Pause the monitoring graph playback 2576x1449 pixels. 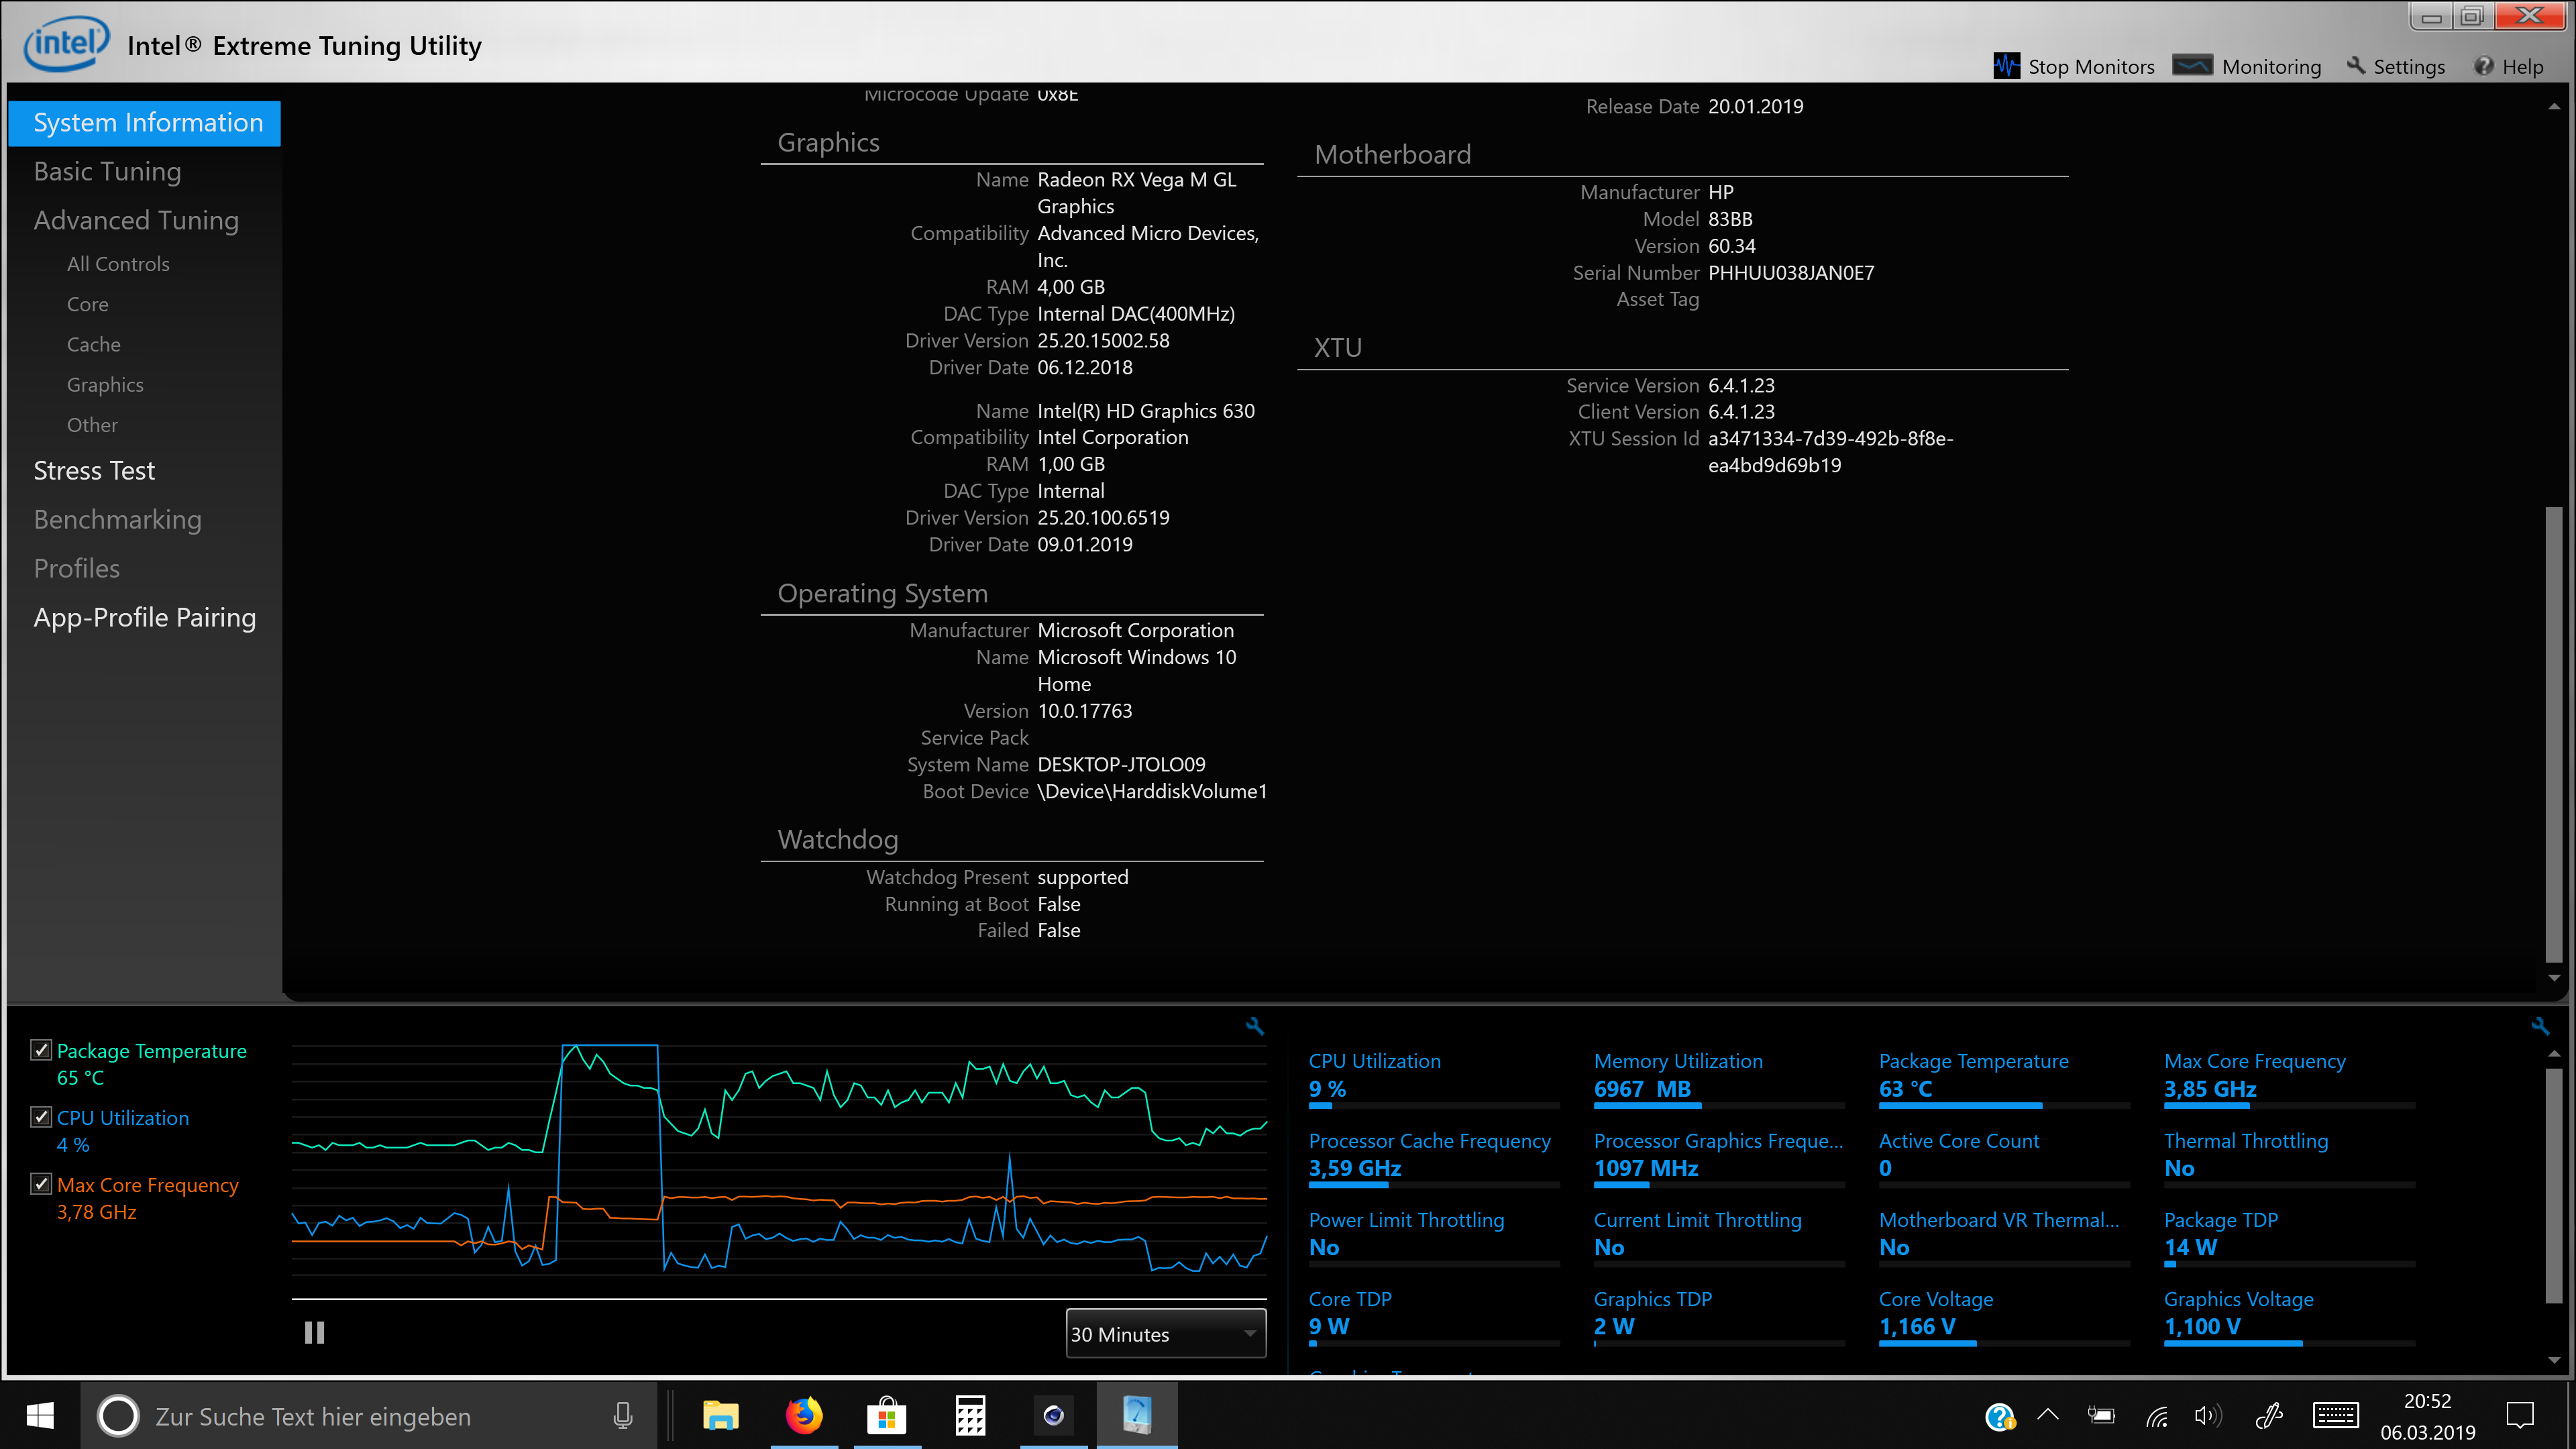pyautogui.click(x=314, y=1333)
